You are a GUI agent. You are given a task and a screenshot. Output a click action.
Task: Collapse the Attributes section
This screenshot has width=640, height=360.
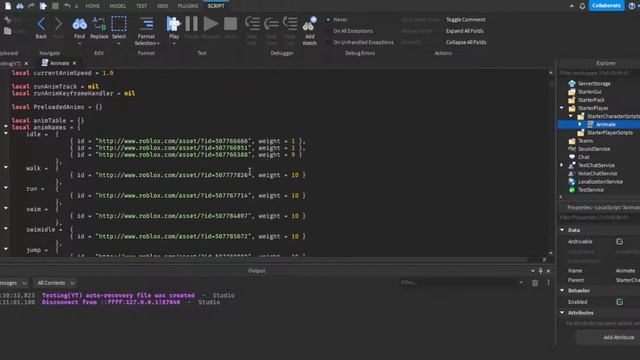tap(562, 313)
